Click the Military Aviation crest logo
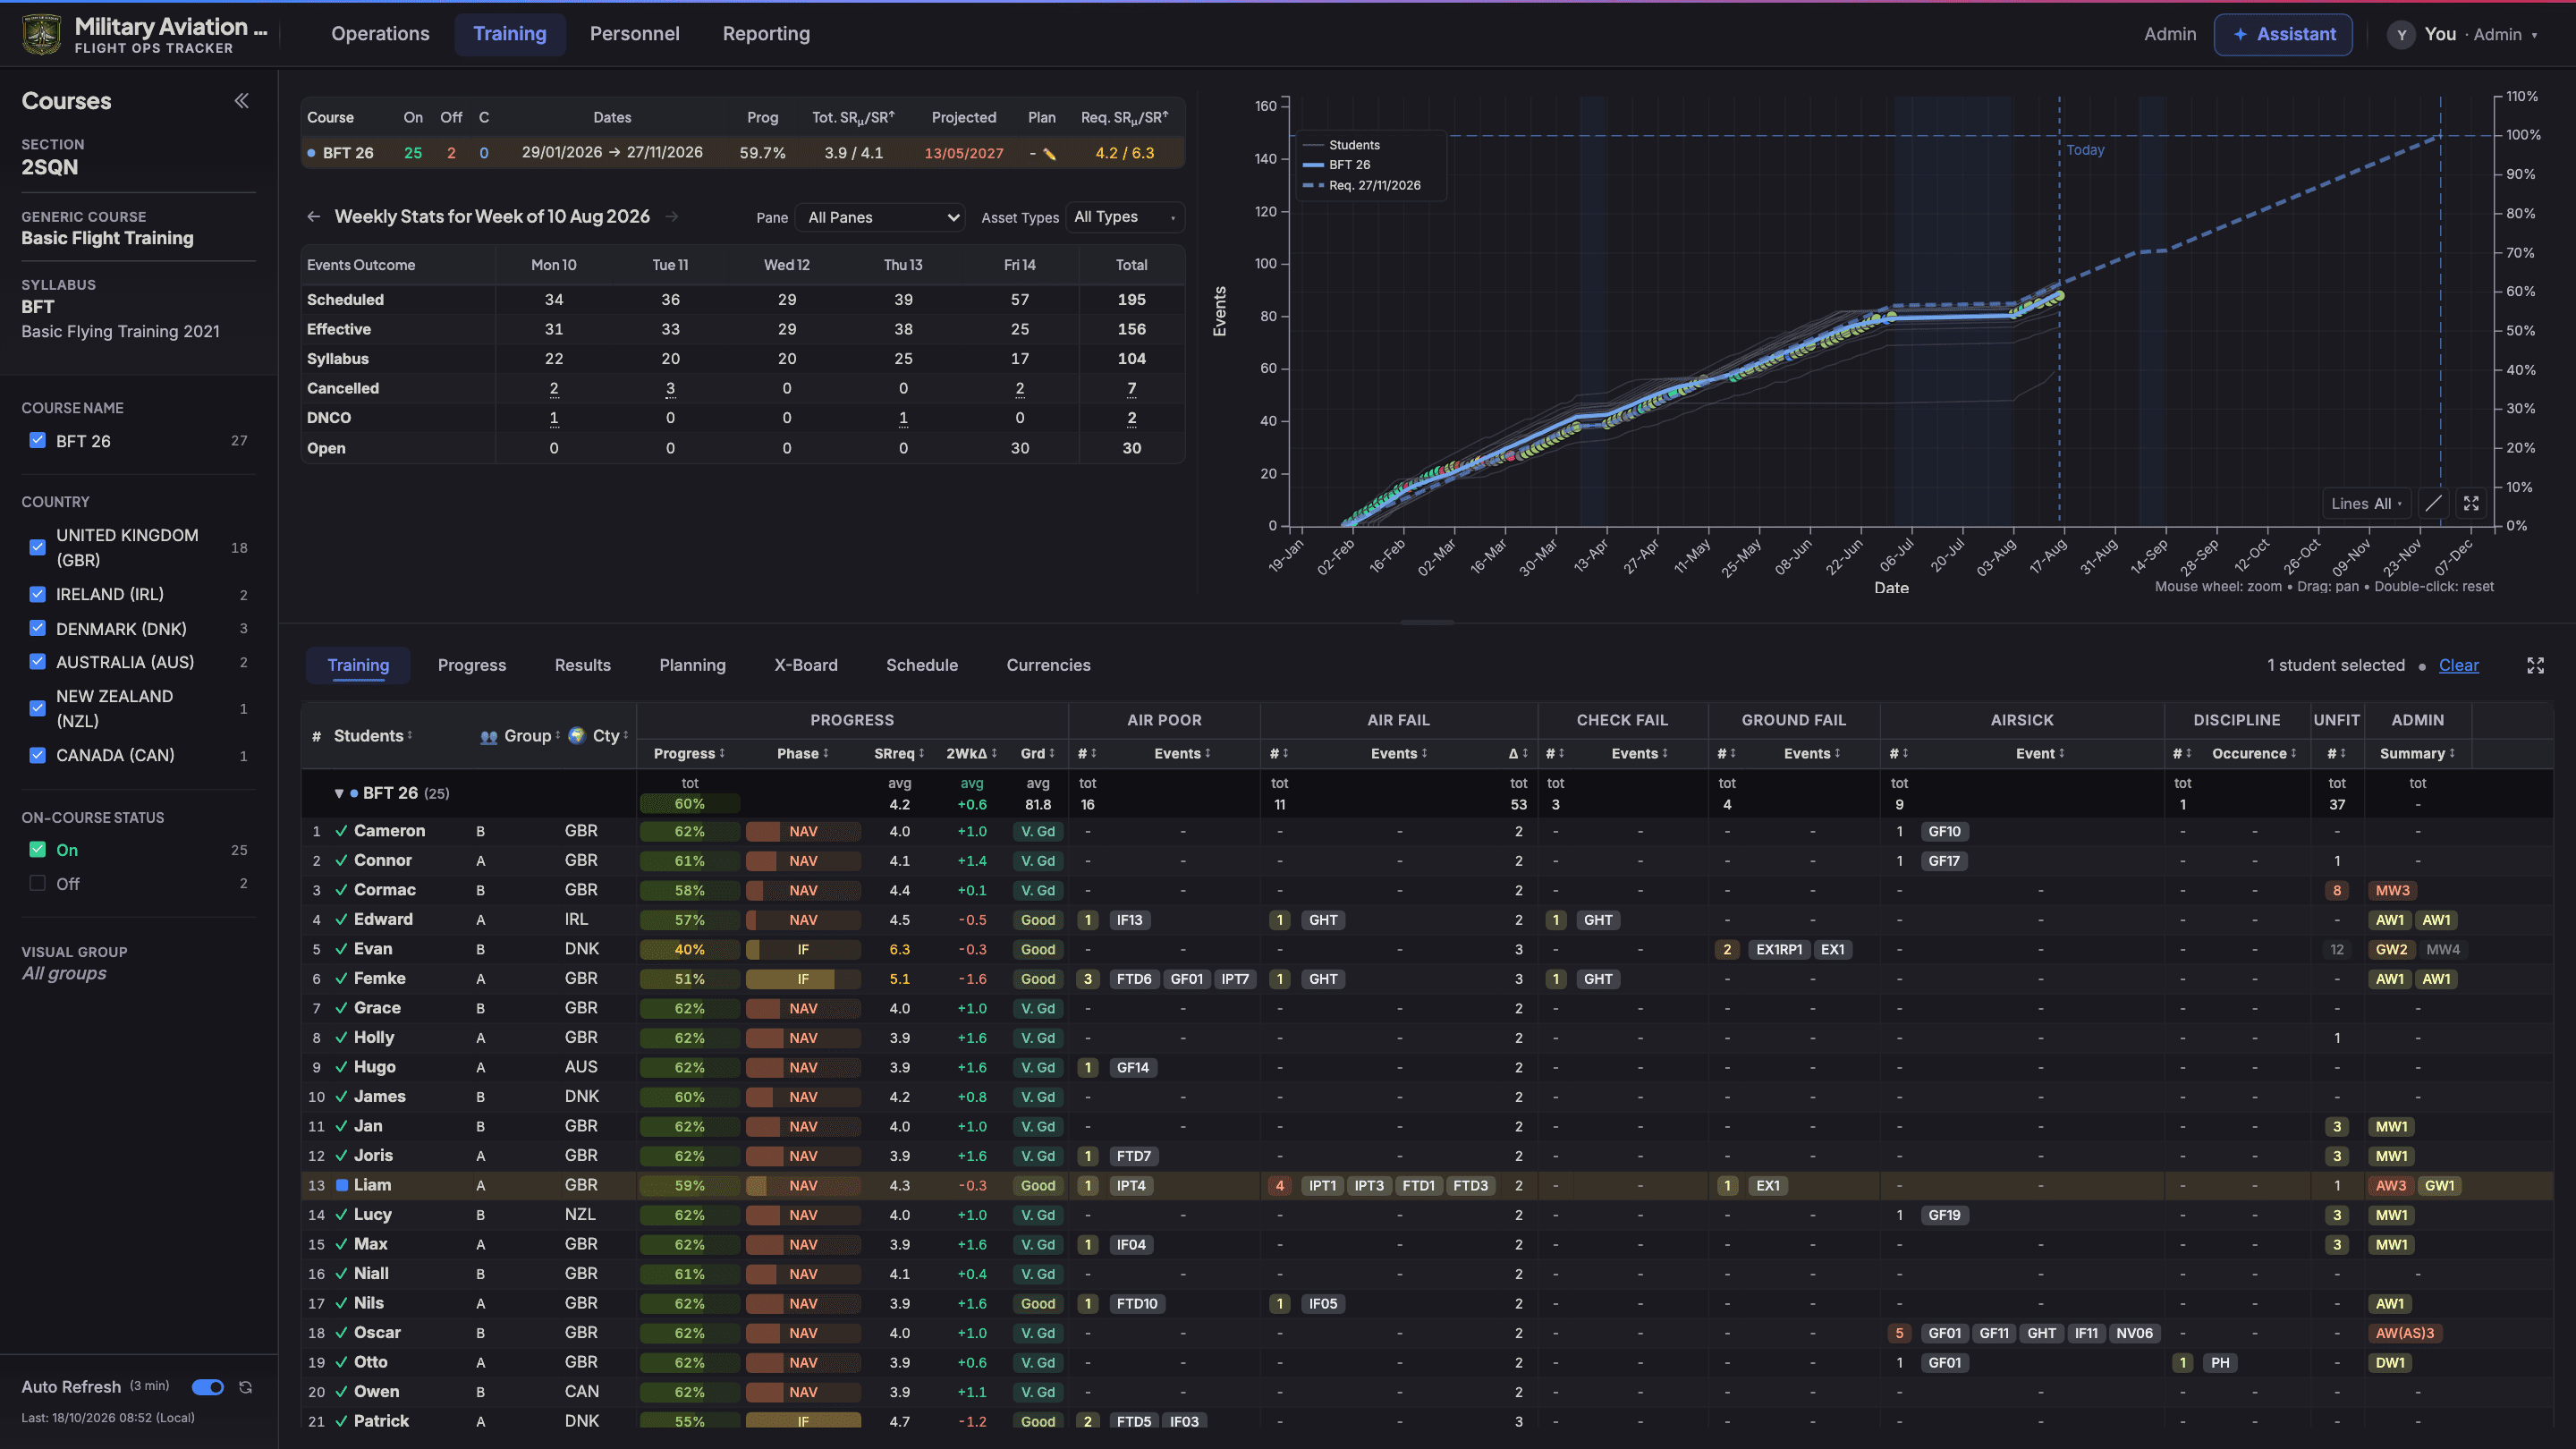Screen dimensions: 2576x1449 [41, 34]
